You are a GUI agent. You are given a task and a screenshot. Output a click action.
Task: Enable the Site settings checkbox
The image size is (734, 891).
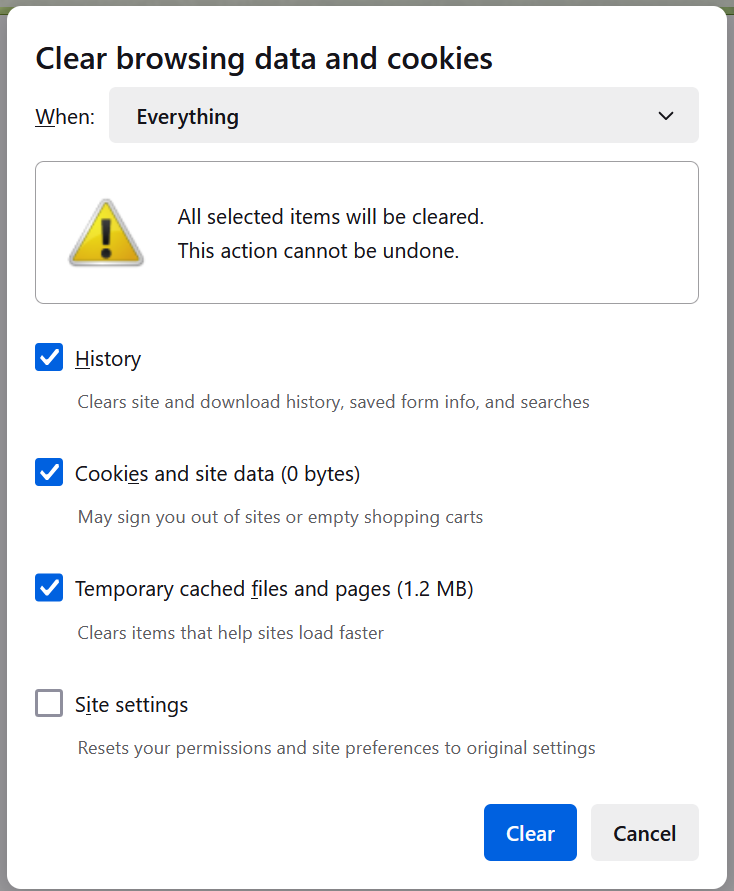(49, 703)
